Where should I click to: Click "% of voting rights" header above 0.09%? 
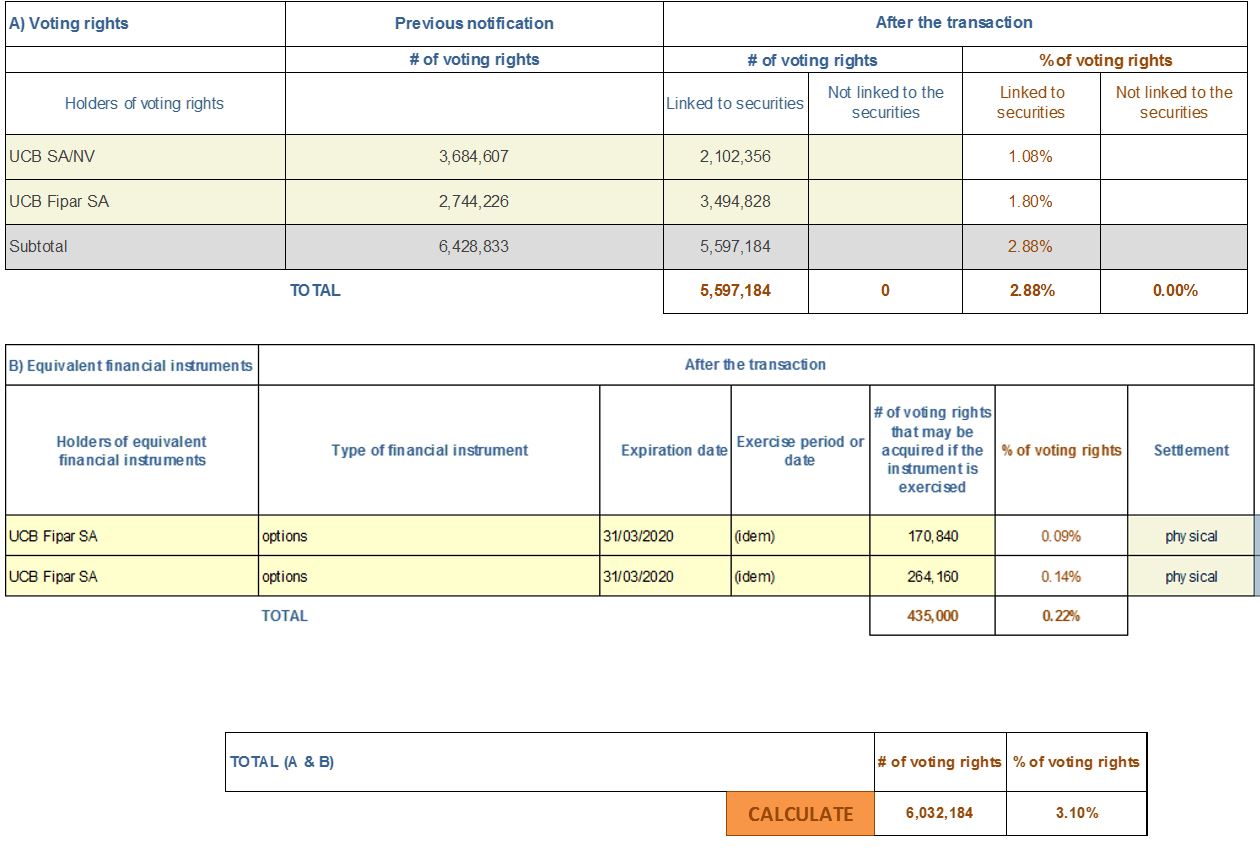pos(1061,450)
